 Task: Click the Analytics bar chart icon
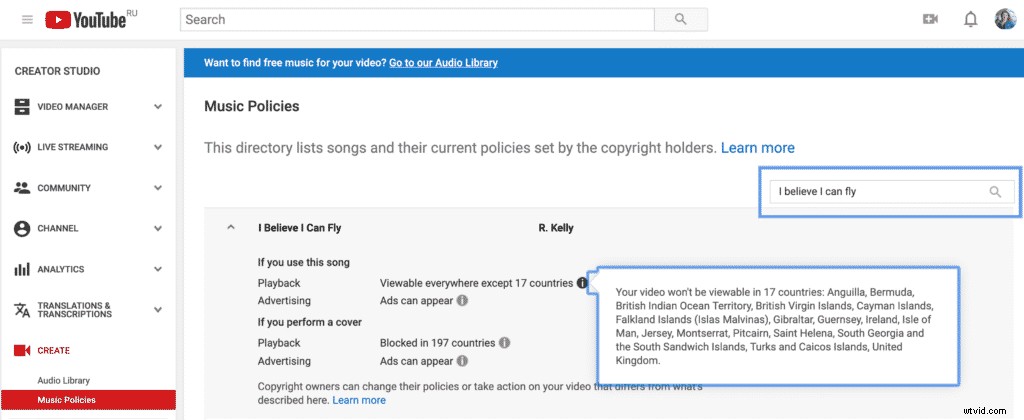point(22,269)
